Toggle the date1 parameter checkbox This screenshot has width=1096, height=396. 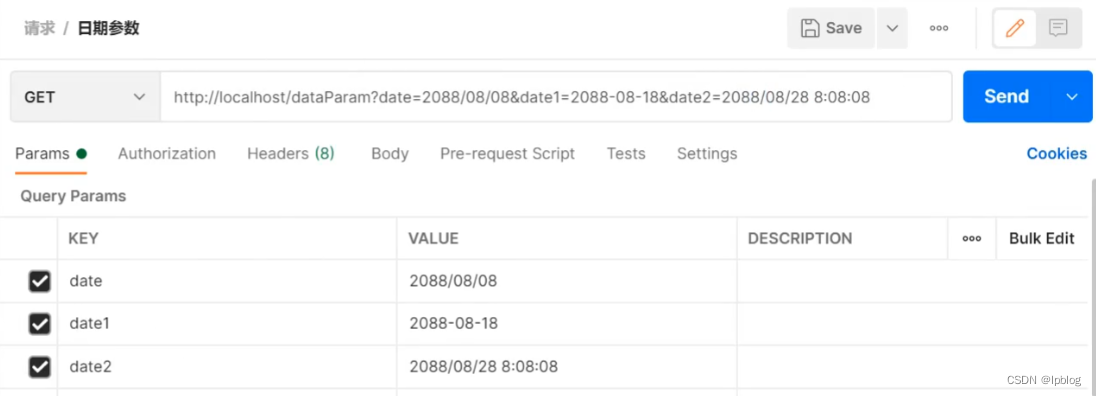[39, 324]
